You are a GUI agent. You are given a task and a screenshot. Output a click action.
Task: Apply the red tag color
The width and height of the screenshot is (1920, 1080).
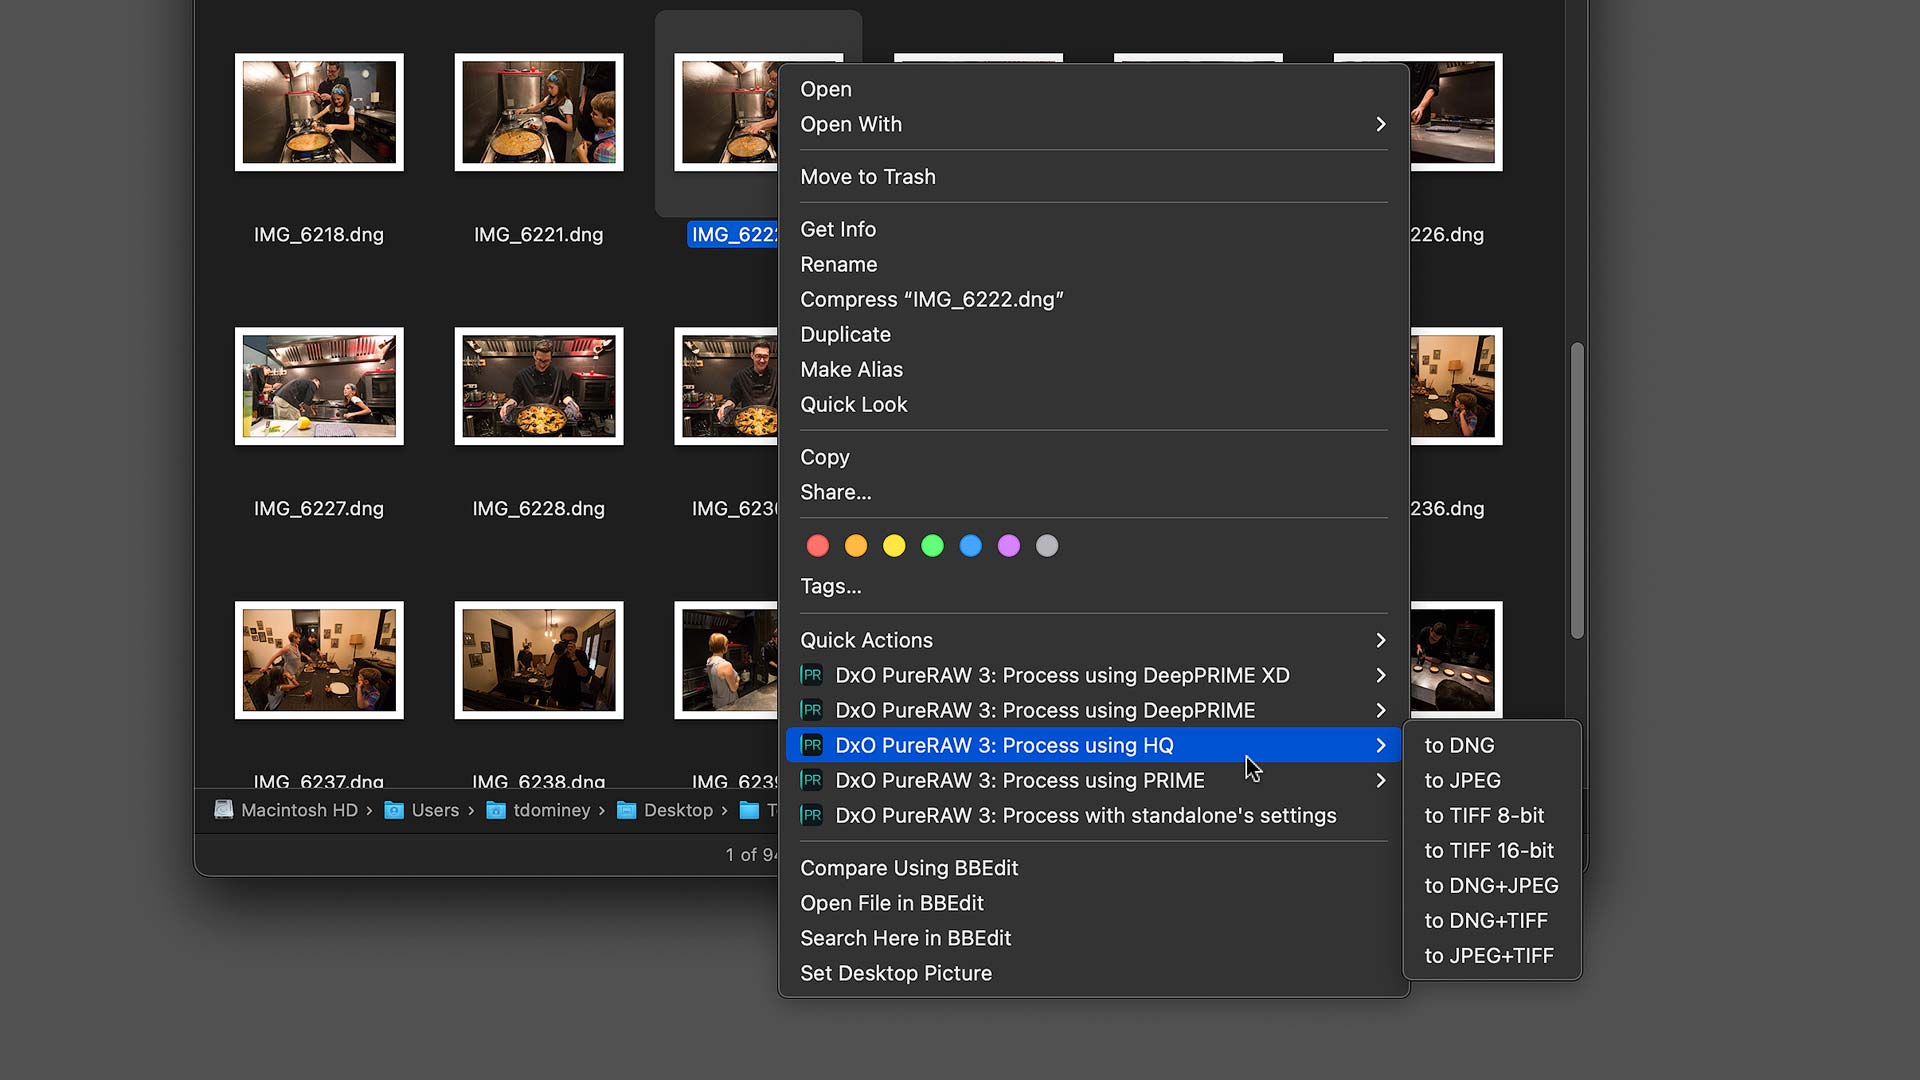[x=817, y=545]
